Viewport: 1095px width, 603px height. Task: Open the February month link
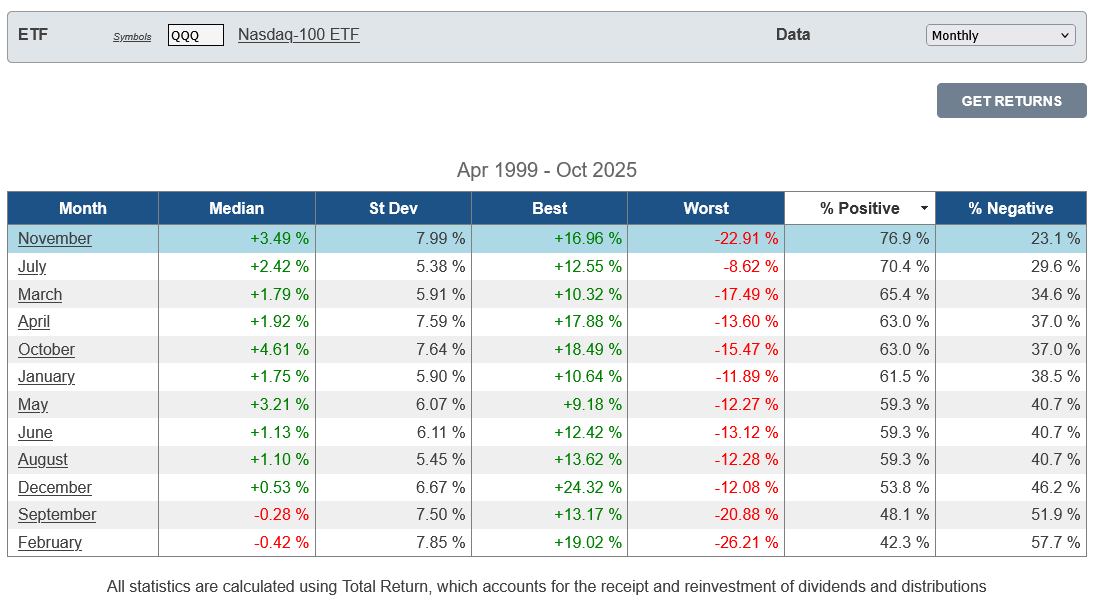coord(50,543)
